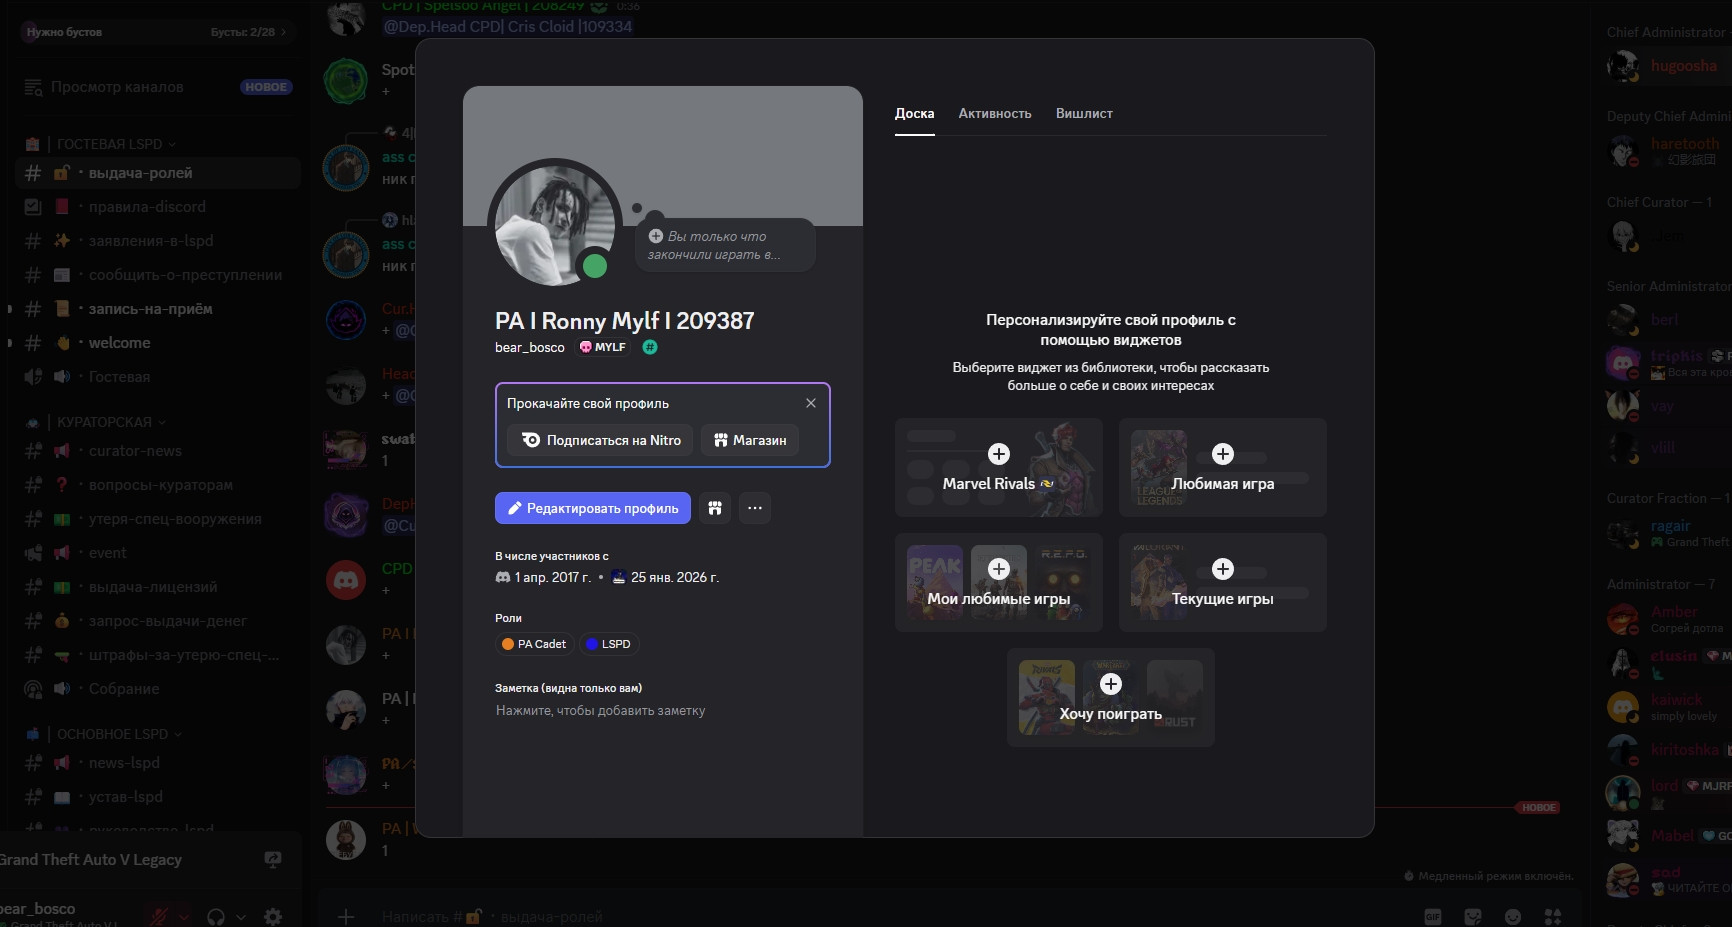Screen dimensions: 1732x927
Task: Open the выдача-ролей channel
Action: [158, 173]
